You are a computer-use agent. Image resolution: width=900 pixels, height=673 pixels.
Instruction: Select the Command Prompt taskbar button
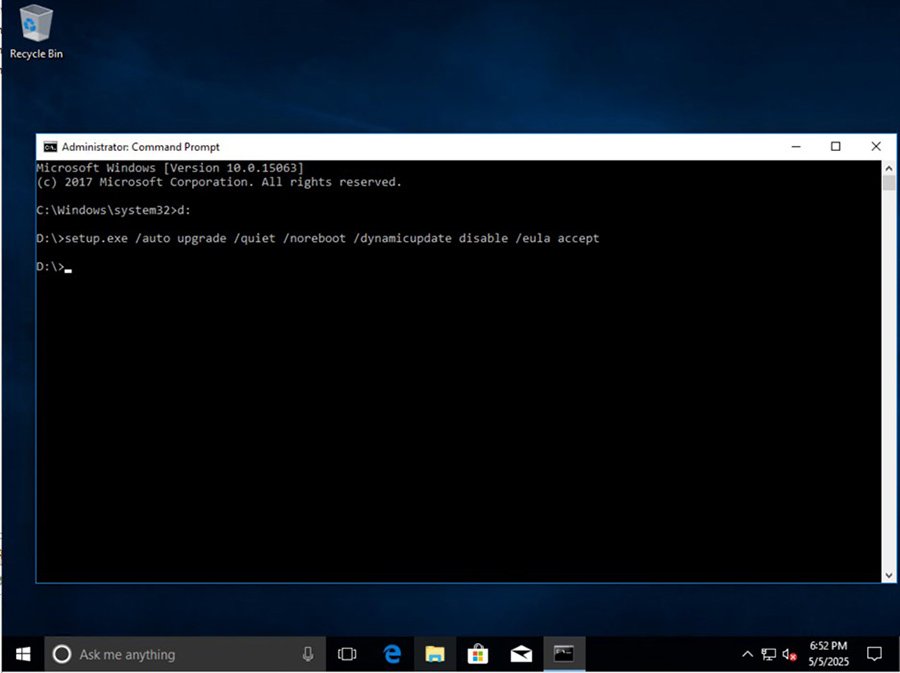564,654
